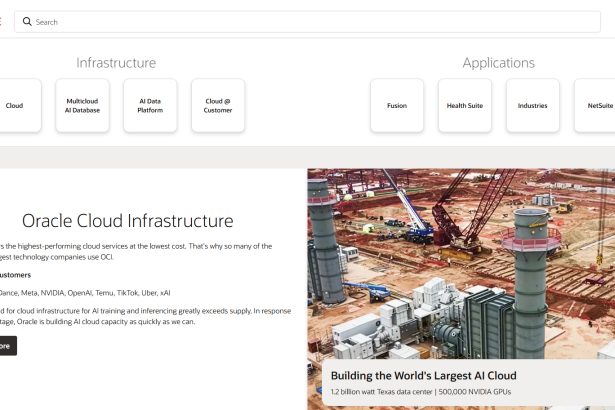Open the Fusion applications card
Screen dimensions: 615x410
(397, 105)
